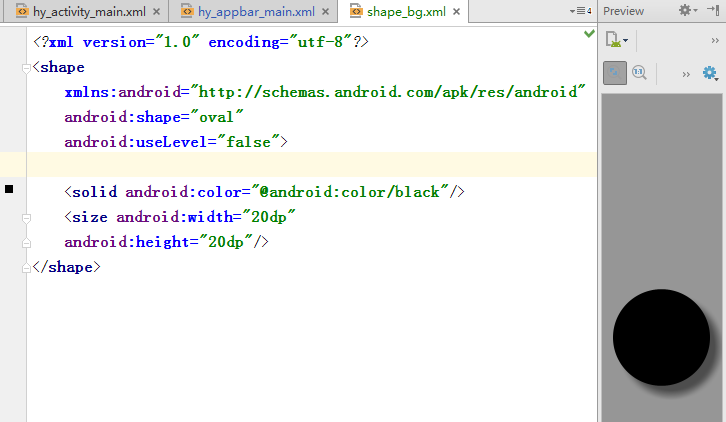Image resolution: width=726 pixels, height=422 pixels.
Task: Close the hy_activity_main.xml tab
Action: (156, 12)
